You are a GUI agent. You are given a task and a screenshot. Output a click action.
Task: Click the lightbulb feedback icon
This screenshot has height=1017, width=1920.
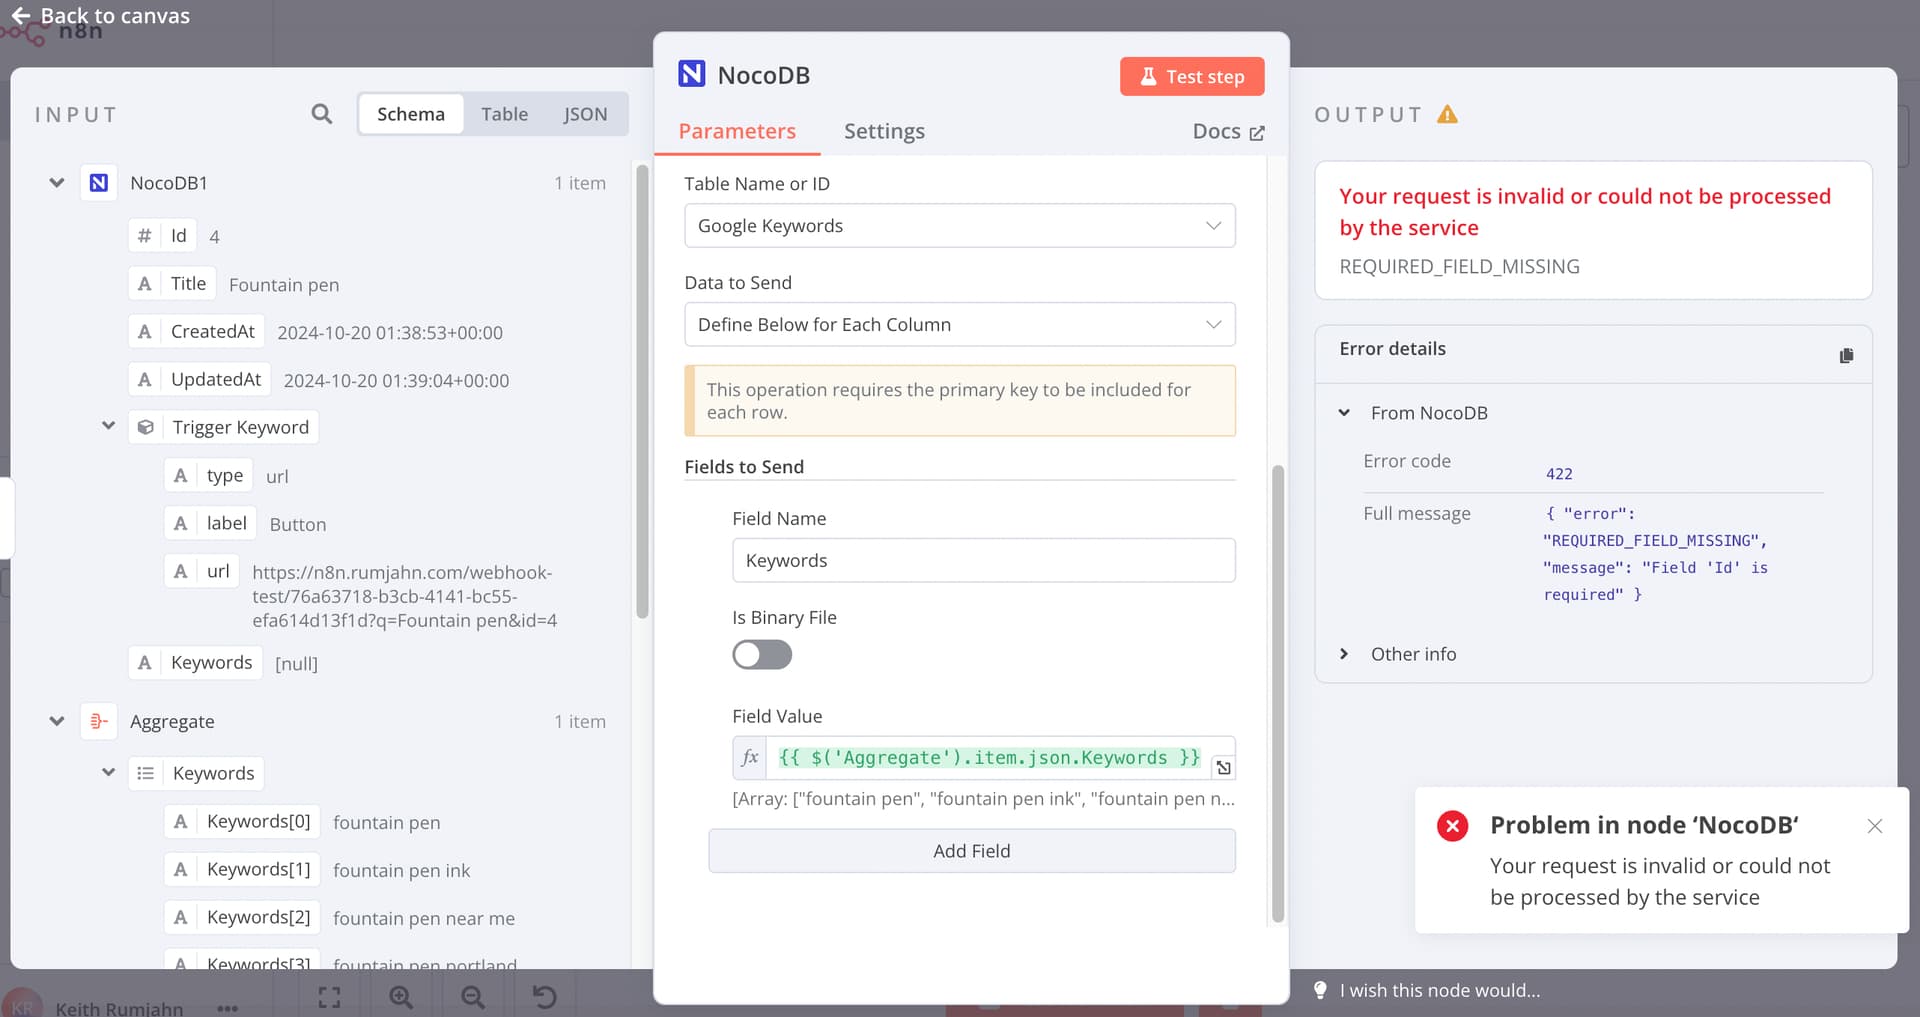pos(1320,990)
